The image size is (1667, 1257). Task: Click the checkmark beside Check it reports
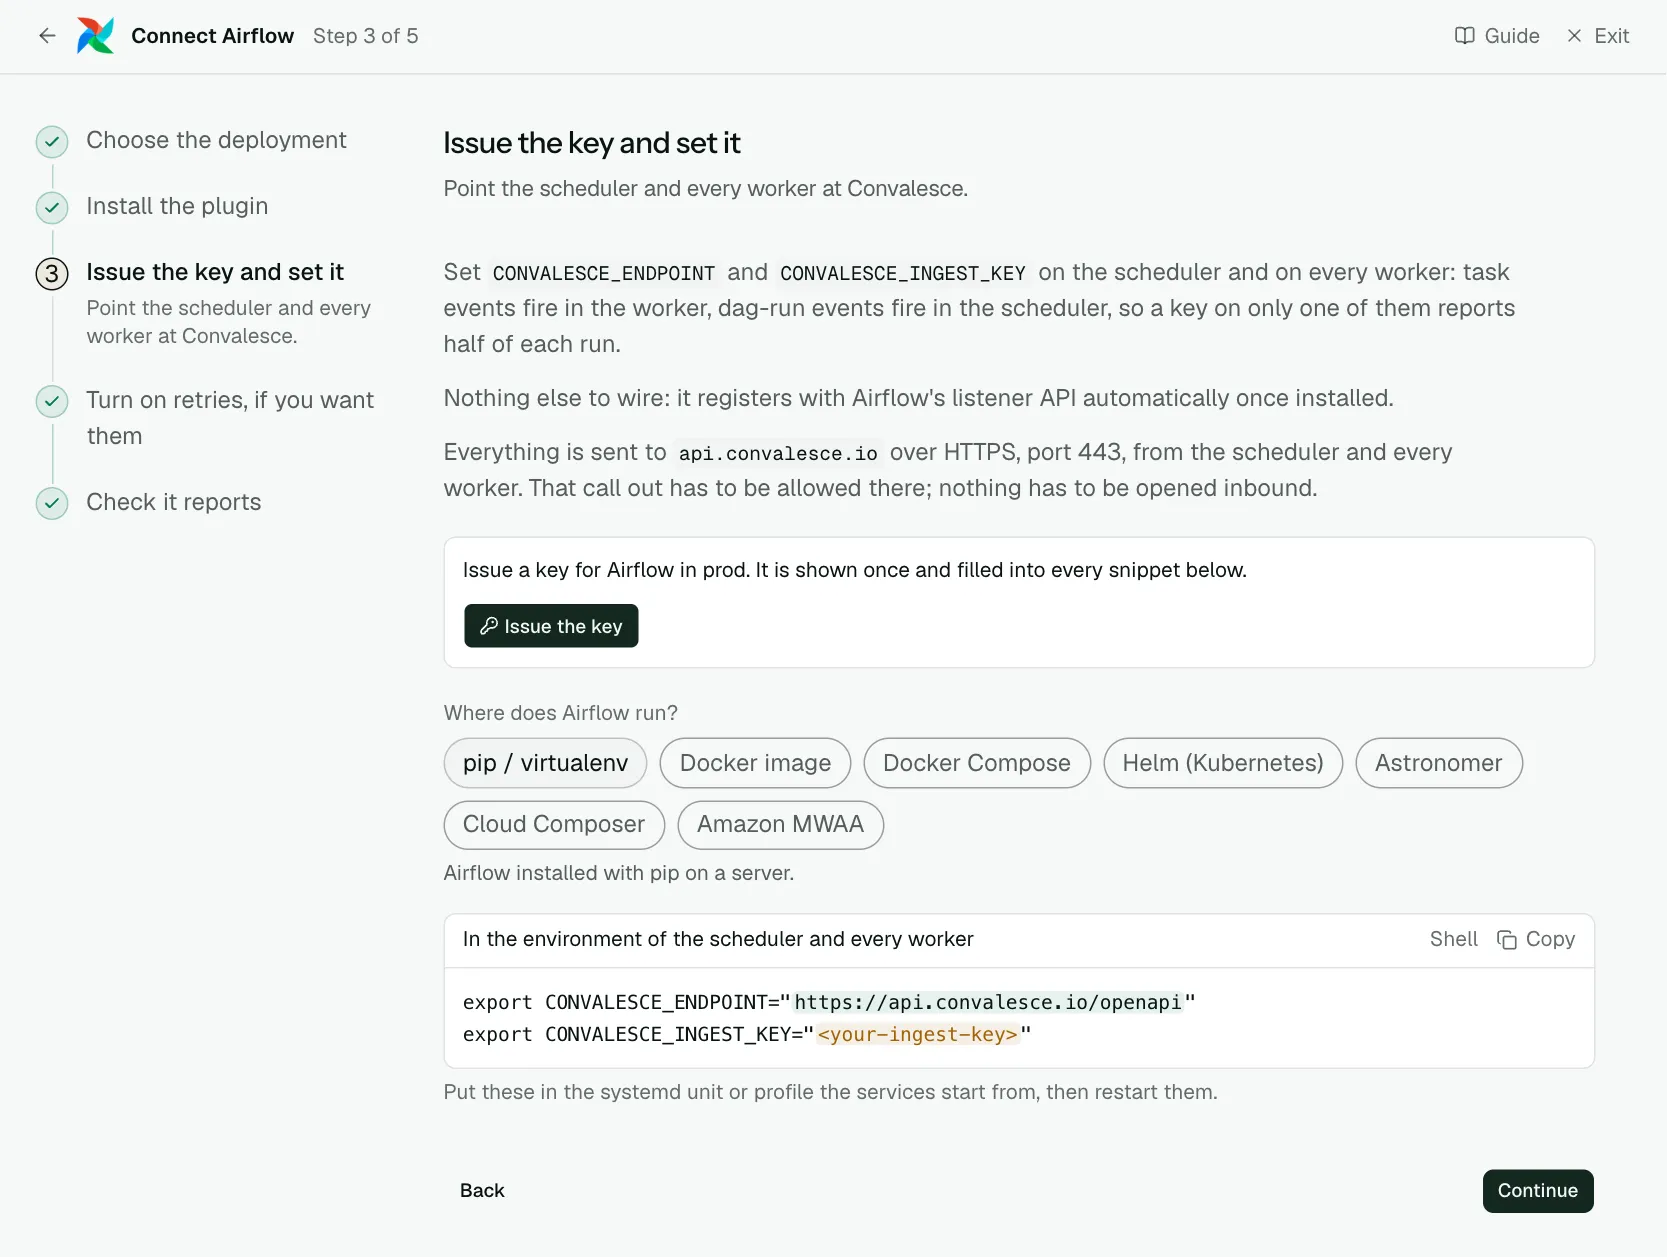click(52, 503)
